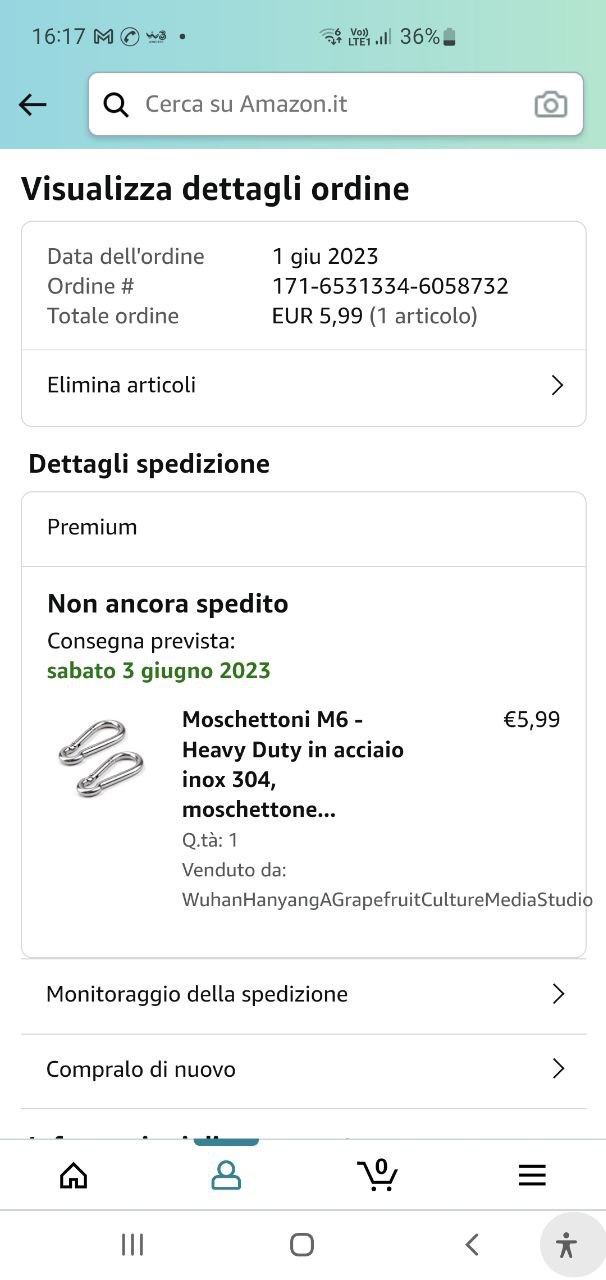
Task: Open Monitoraggio della spedizione chevron
Action: click(558, 994)
